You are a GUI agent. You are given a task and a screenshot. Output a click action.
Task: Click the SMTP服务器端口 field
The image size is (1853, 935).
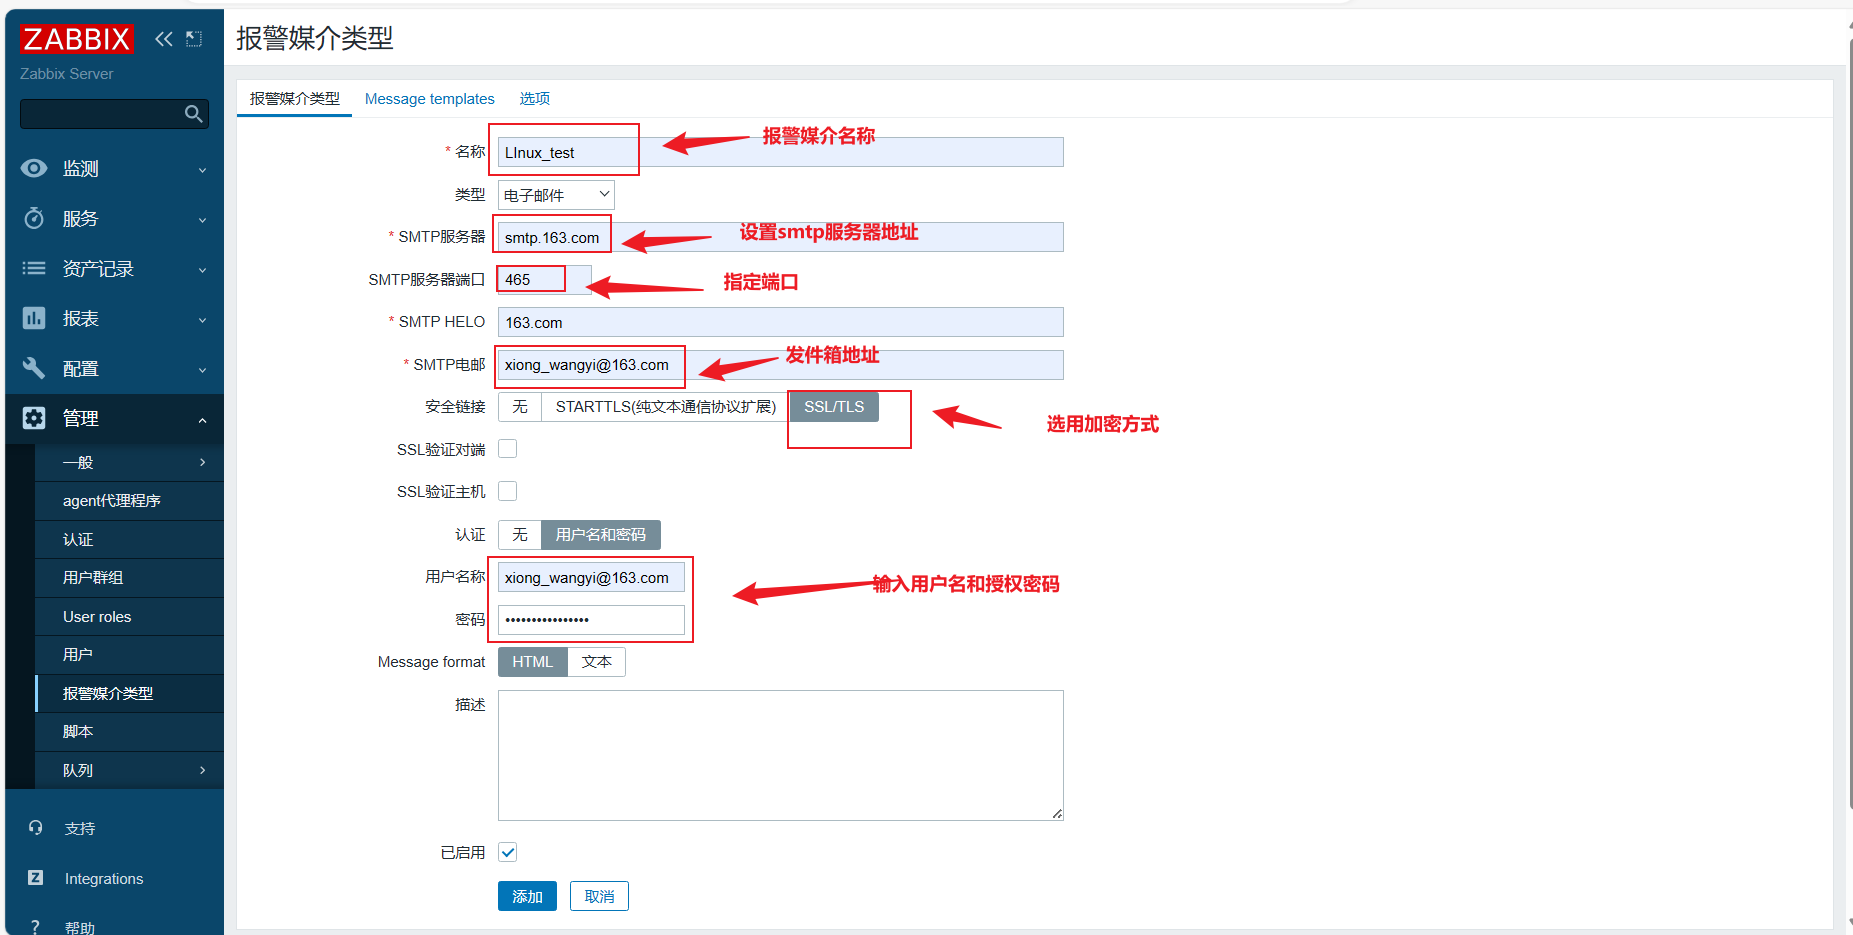tap(545, 280)
